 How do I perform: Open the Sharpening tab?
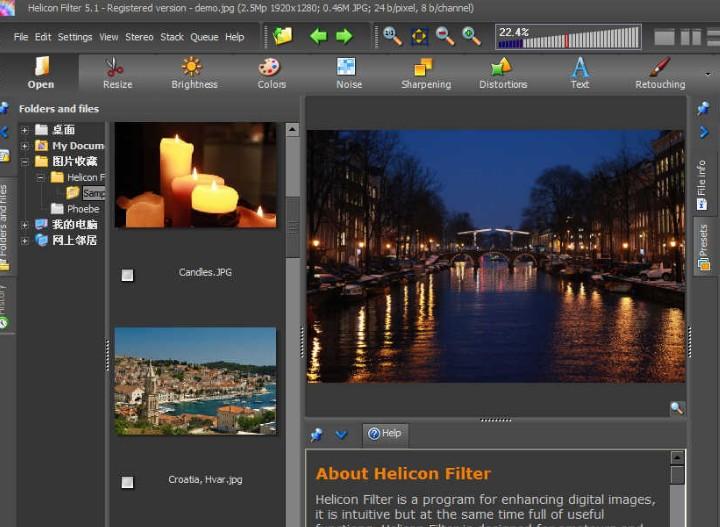(x=426, y=73)
